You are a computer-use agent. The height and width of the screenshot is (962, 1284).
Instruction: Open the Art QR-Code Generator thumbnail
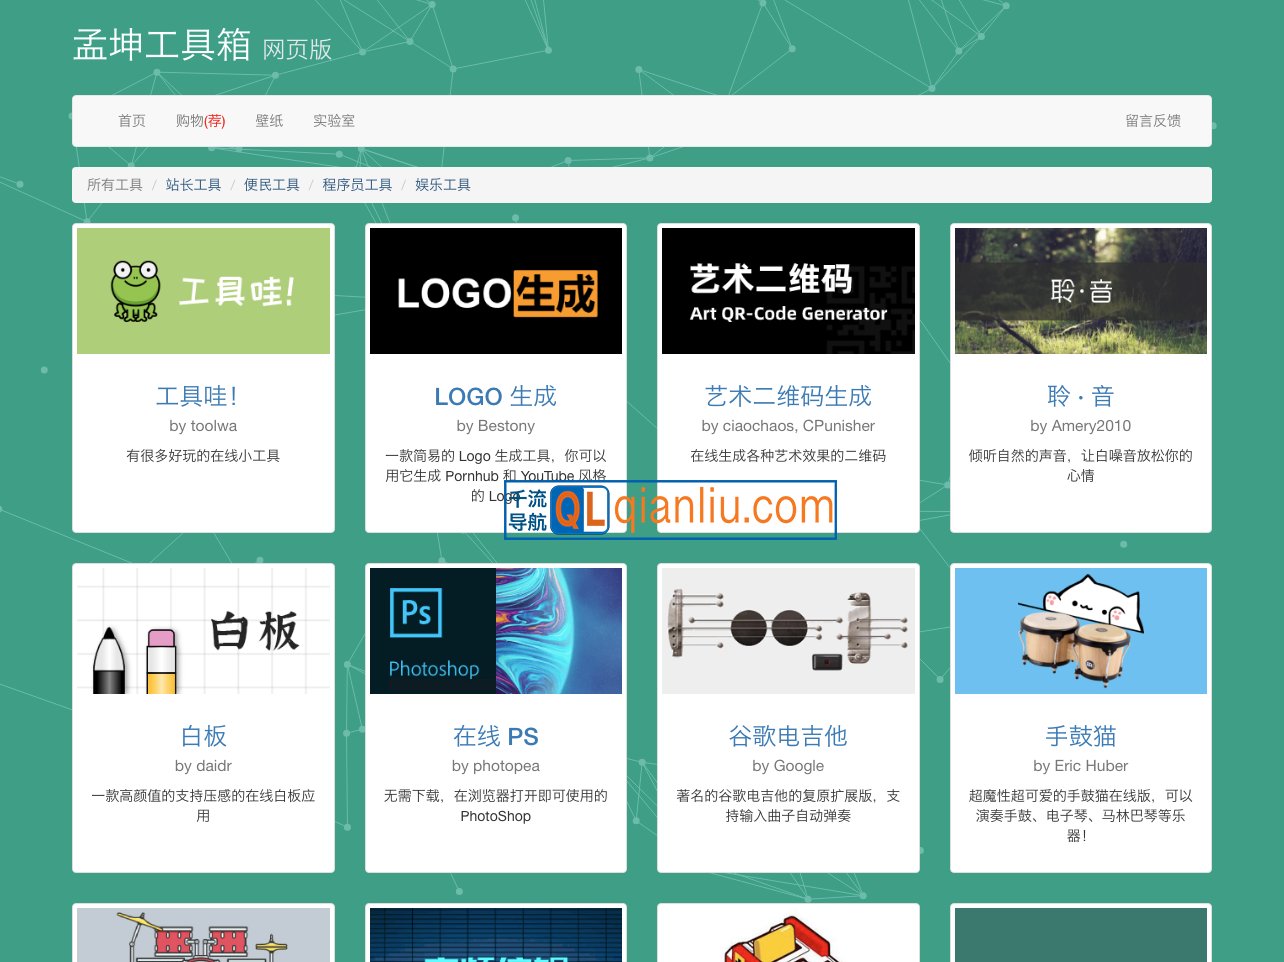(x=788, y=290)
